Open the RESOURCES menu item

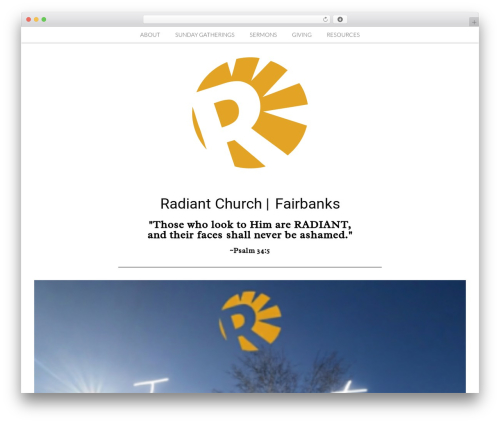343,35
